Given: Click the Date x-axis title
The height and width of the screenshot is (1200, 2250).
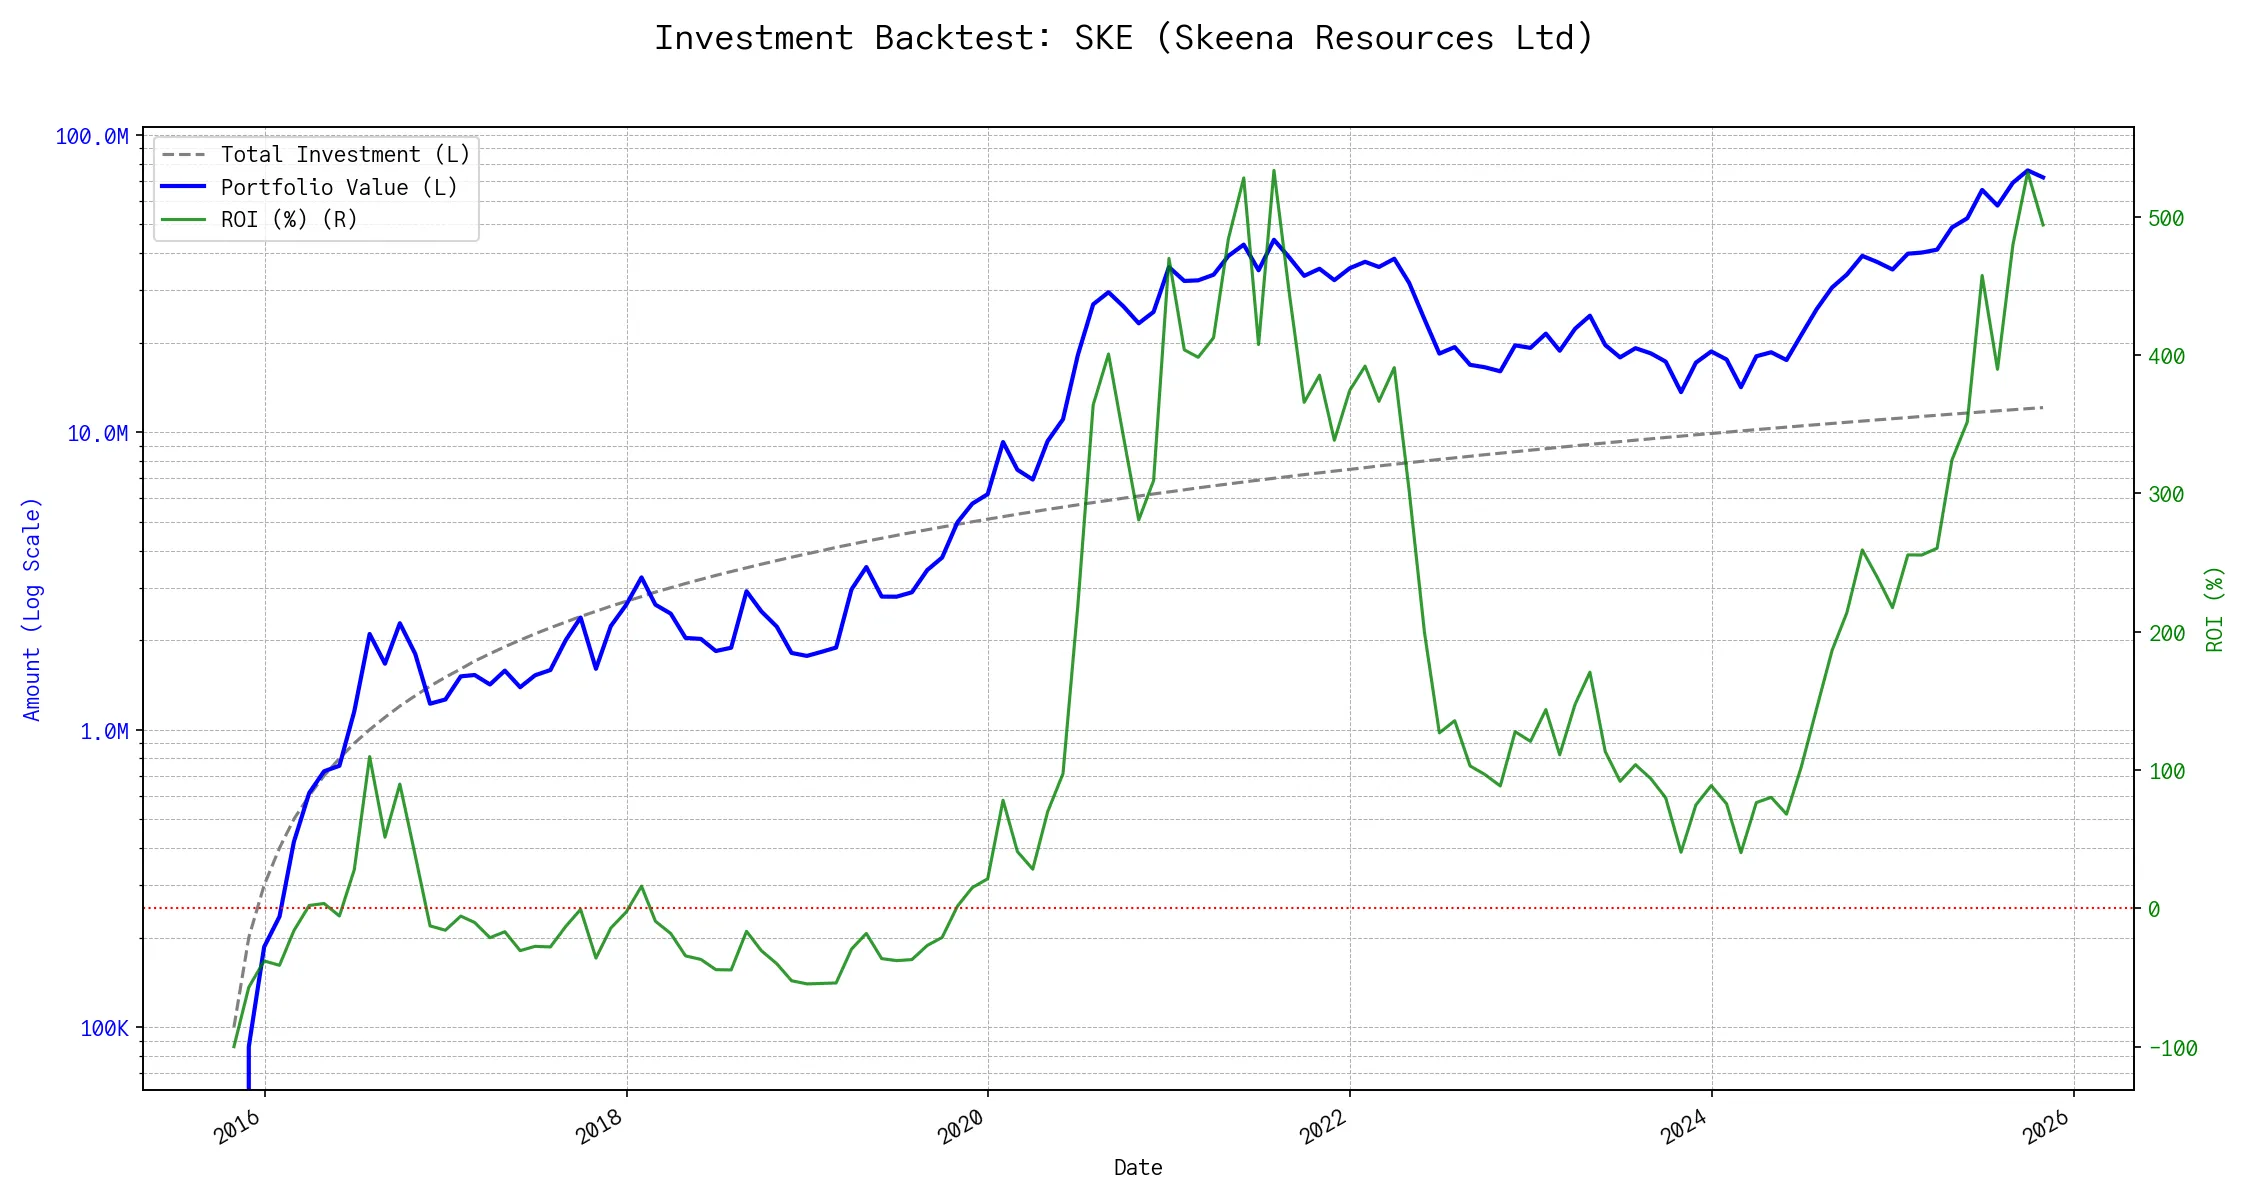Looking at the screenshot, I should [x=1138, y=1168].
